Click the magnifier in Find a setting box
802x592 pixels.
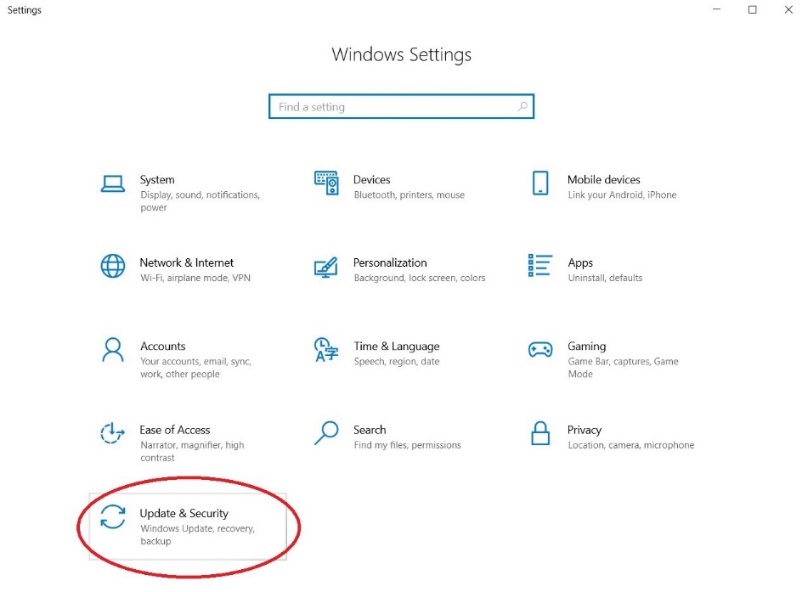tap(522, 106)
